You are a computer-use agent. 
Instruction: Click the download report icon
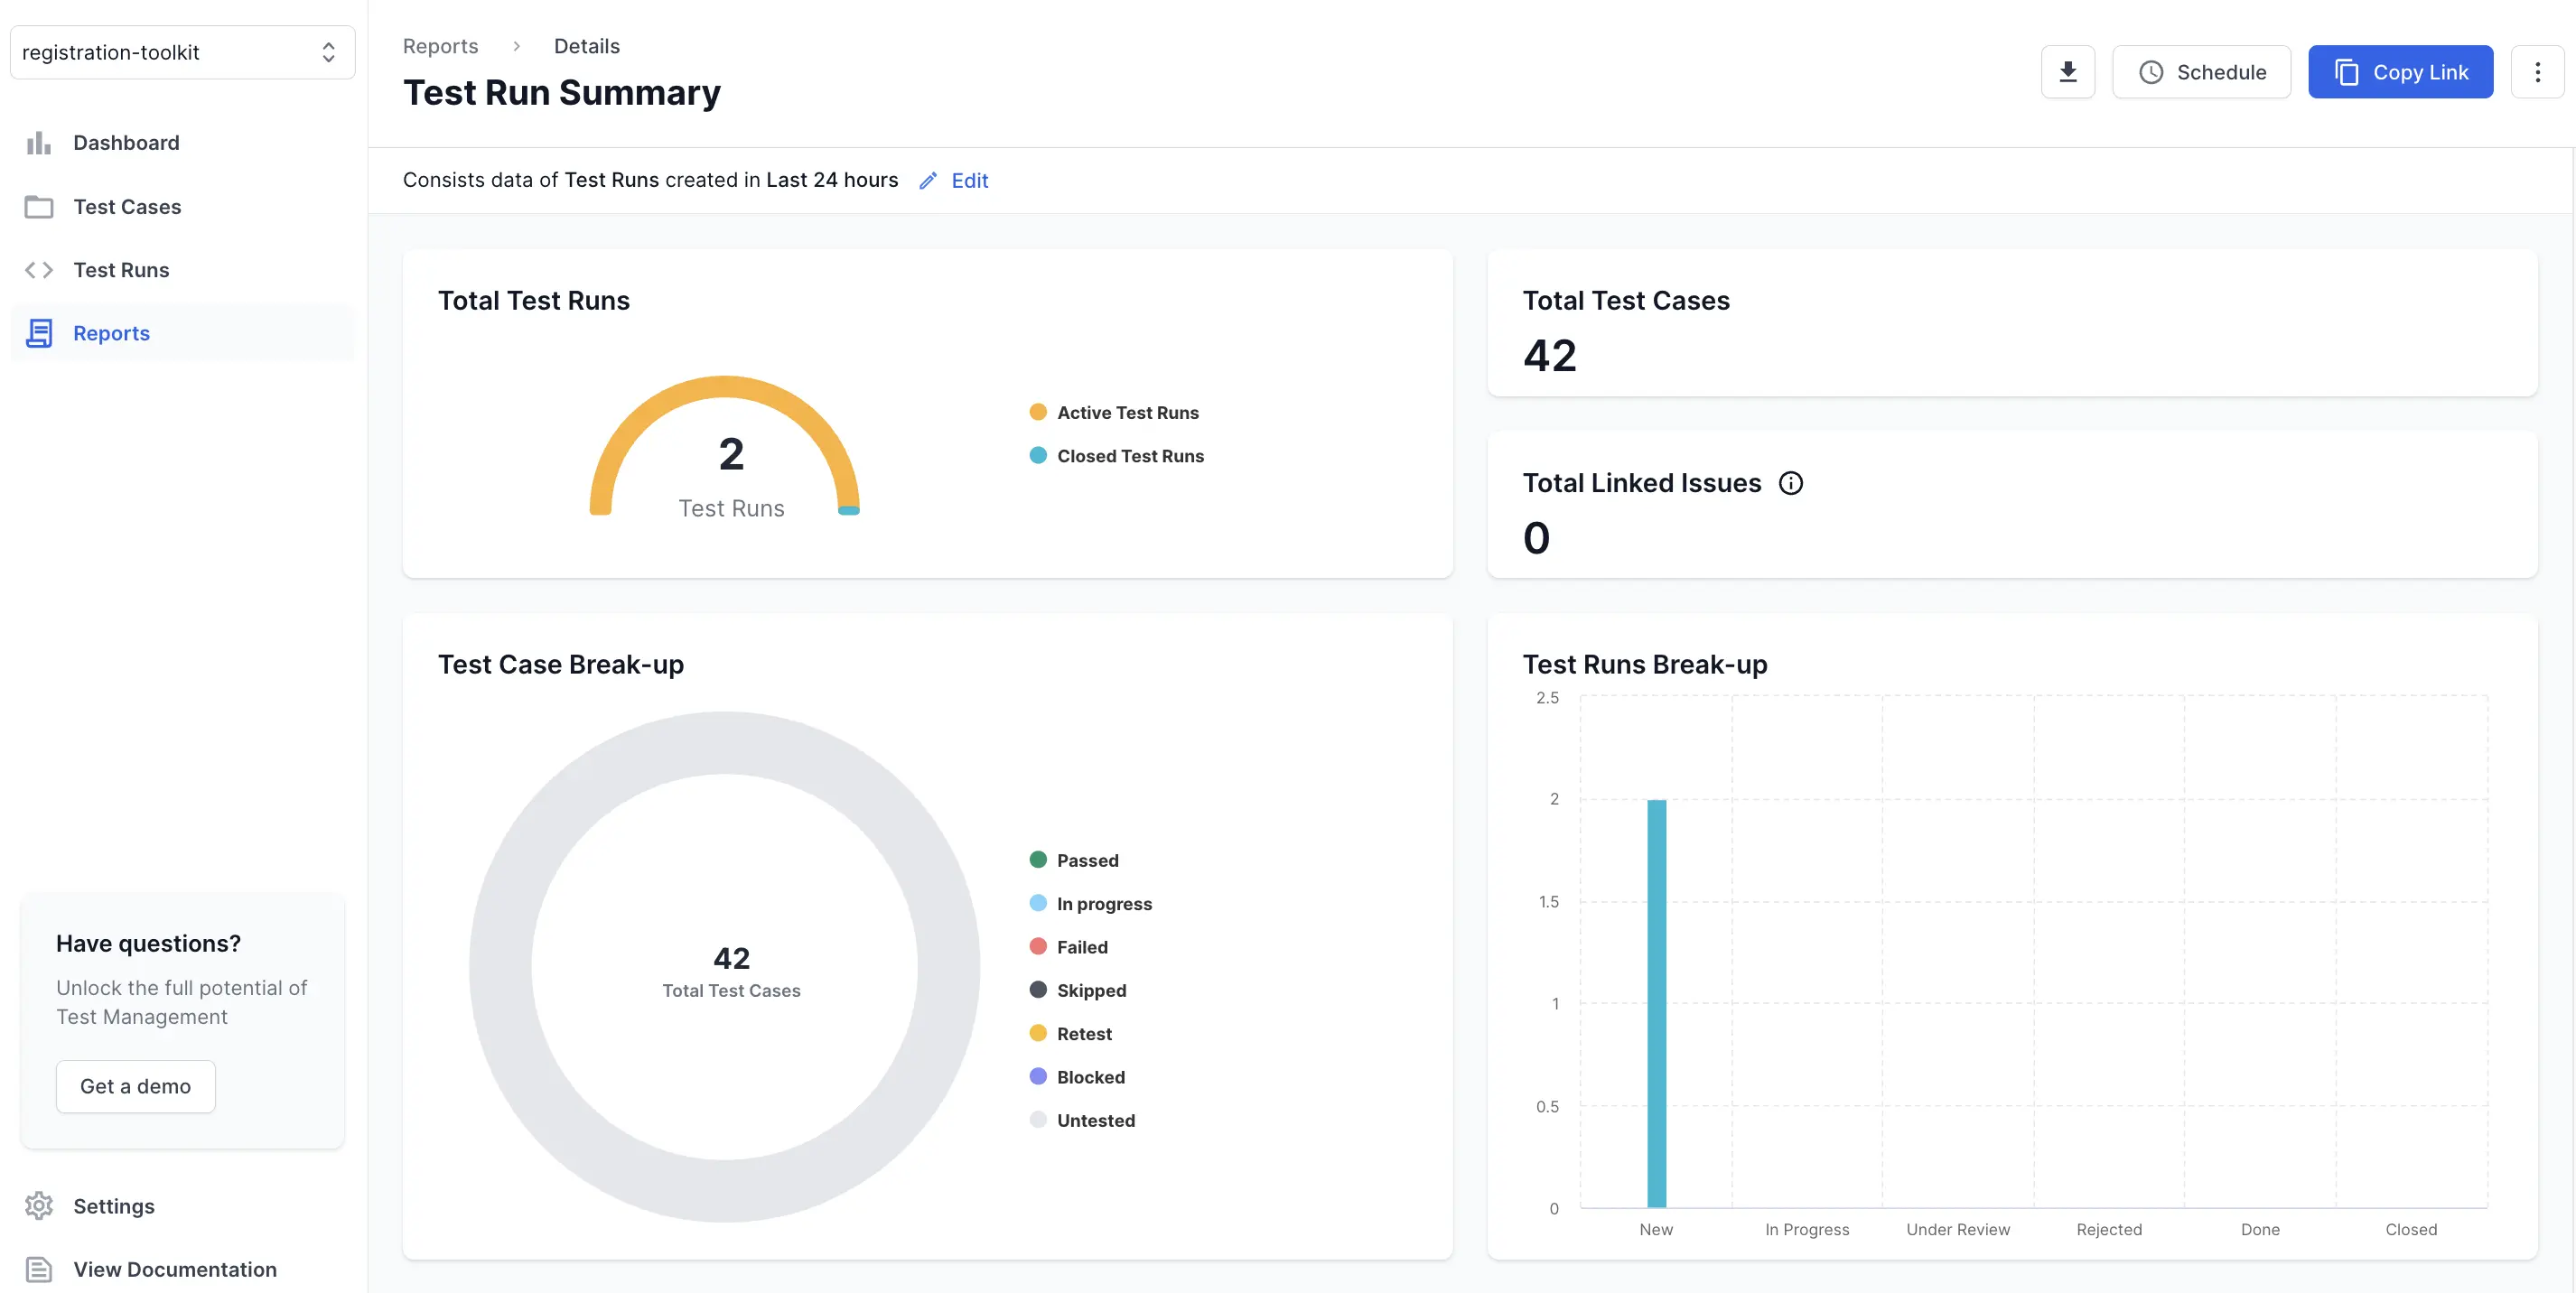(2067, 72)
